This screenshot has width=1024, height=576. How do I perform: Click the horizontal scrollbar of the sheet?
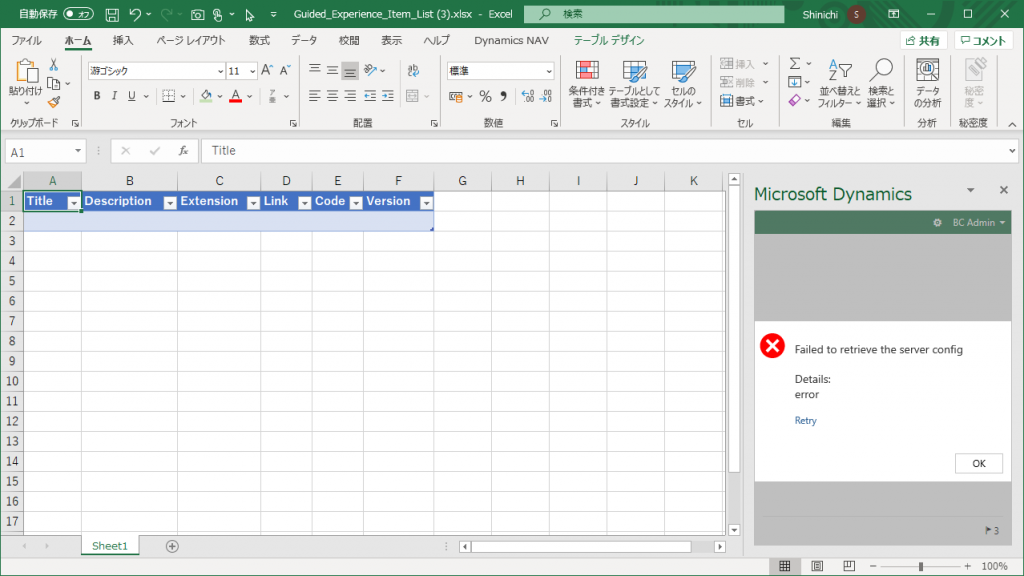[x=581, y=547]
